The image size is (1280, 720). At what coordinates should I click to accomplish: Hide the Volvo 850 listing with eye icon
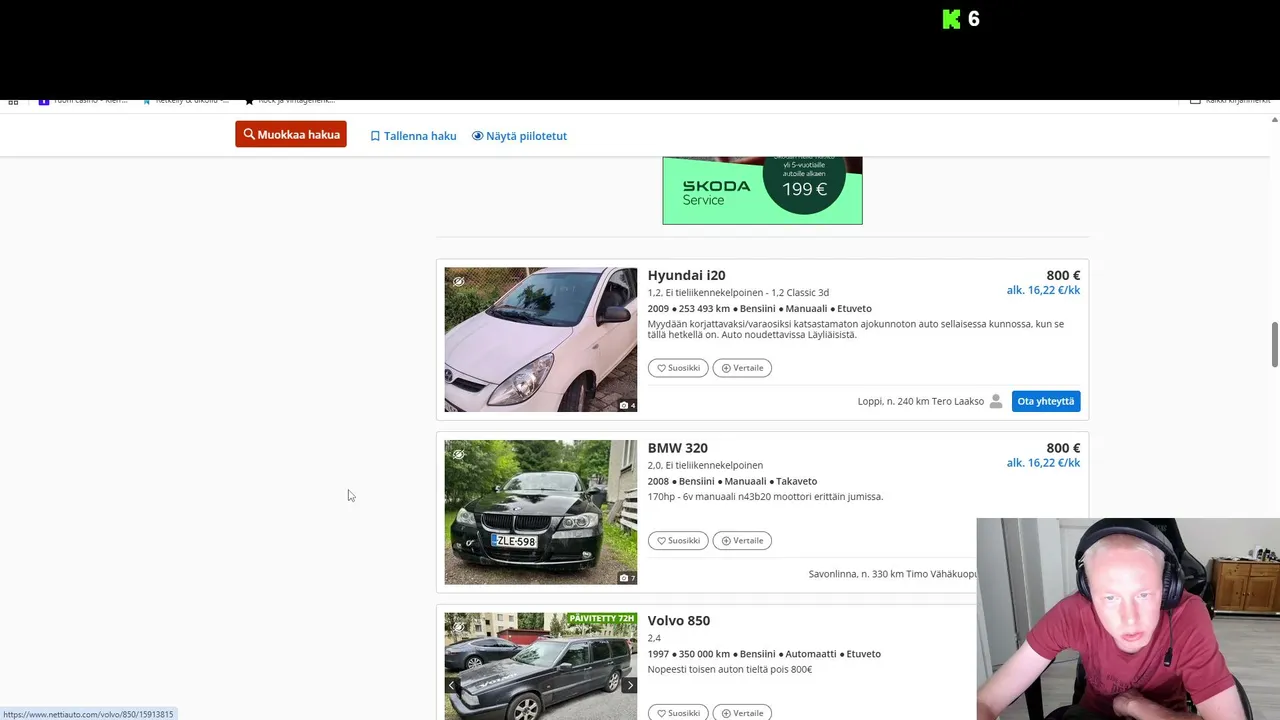pos(458,627)
